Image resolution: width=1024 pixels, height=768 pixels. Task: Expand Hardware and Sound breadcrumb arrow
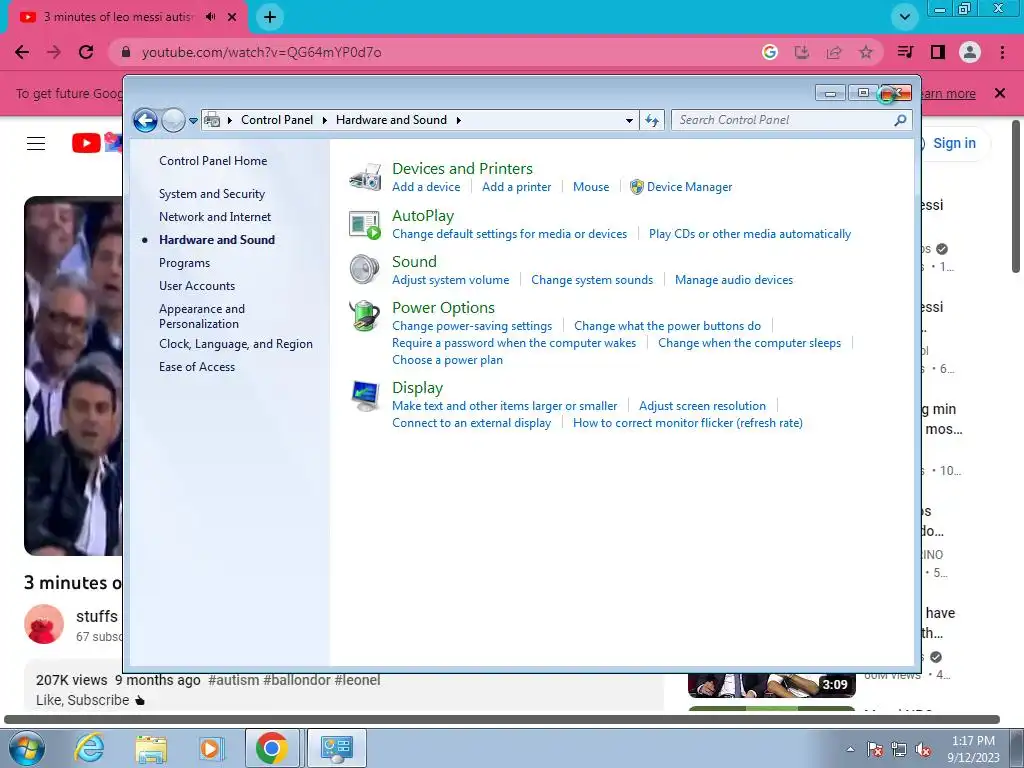458,120
